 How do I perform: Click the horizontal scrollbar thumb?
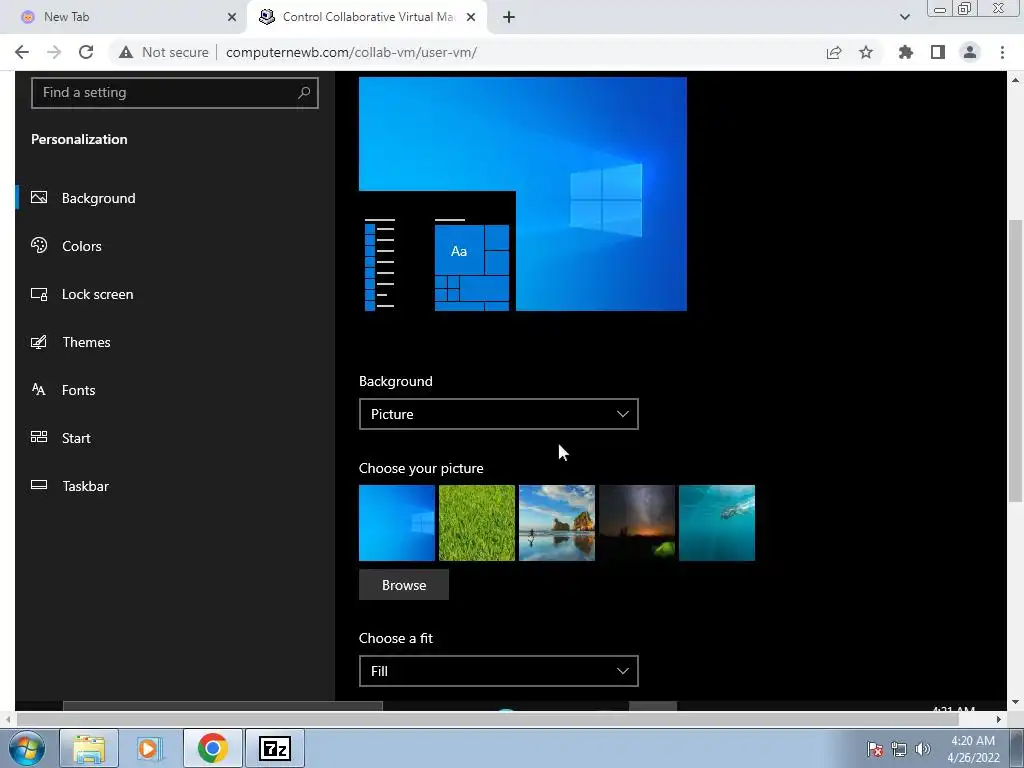(x=487, y=719)
